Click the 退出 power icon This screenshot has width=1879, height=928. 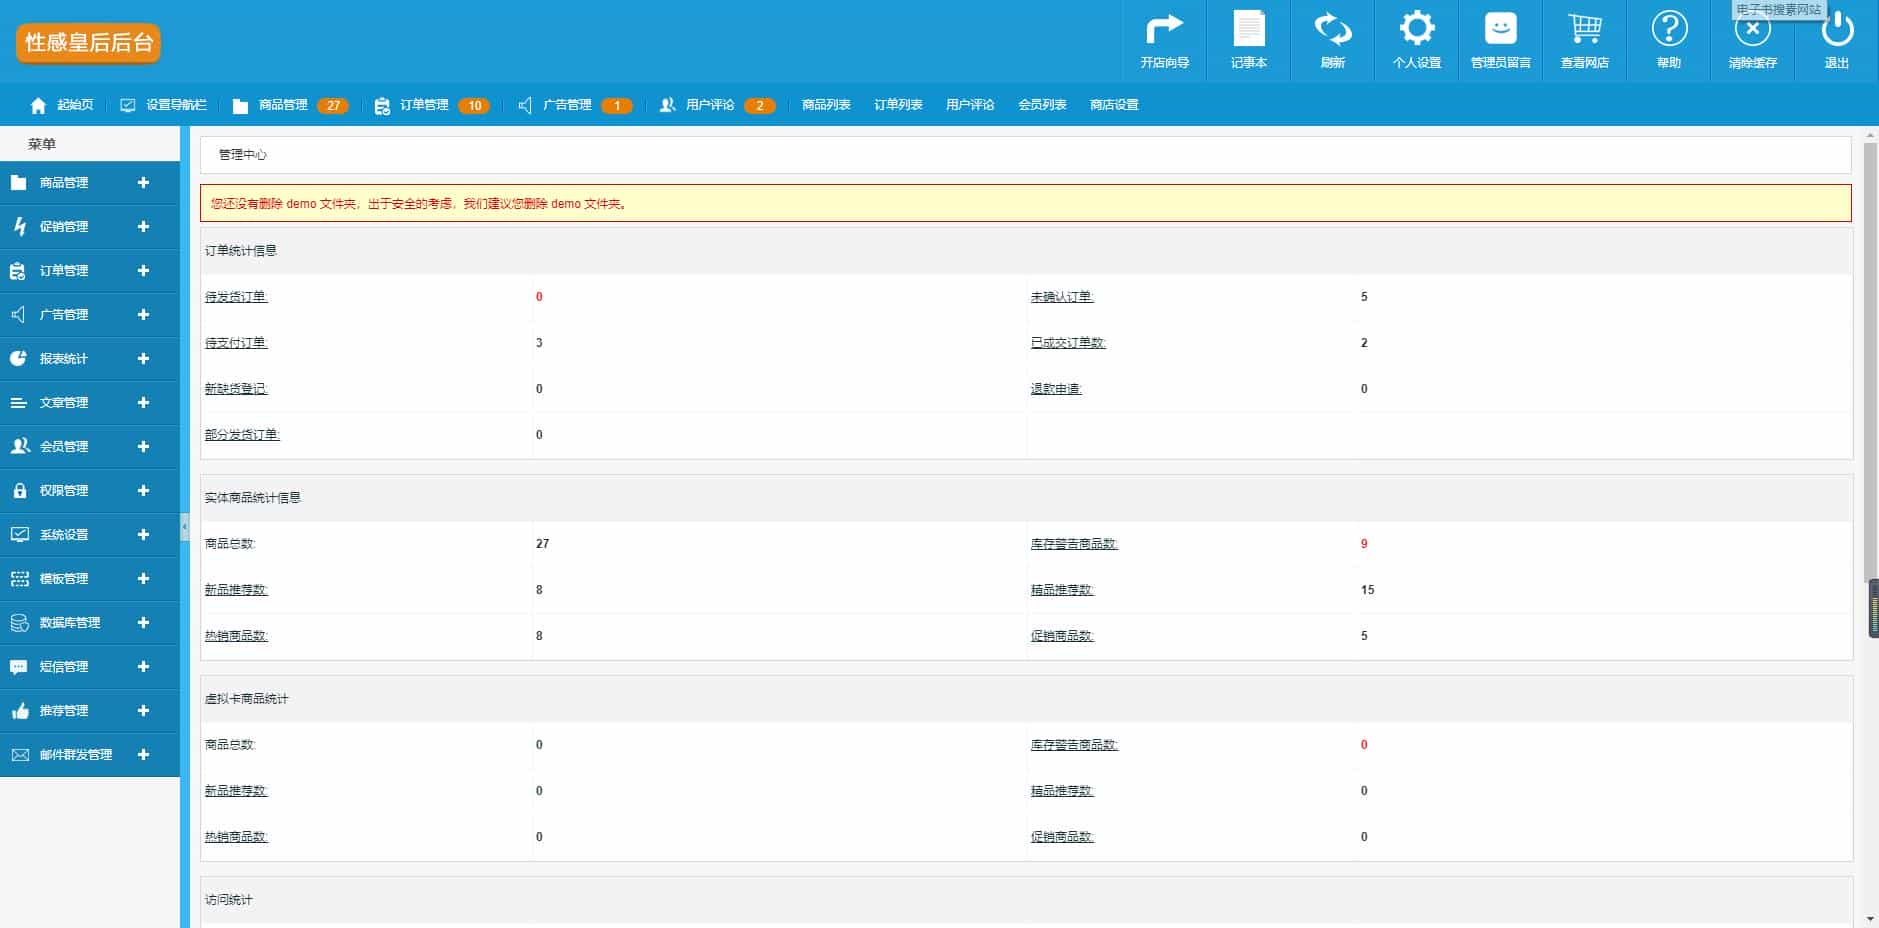[1836, 32]
